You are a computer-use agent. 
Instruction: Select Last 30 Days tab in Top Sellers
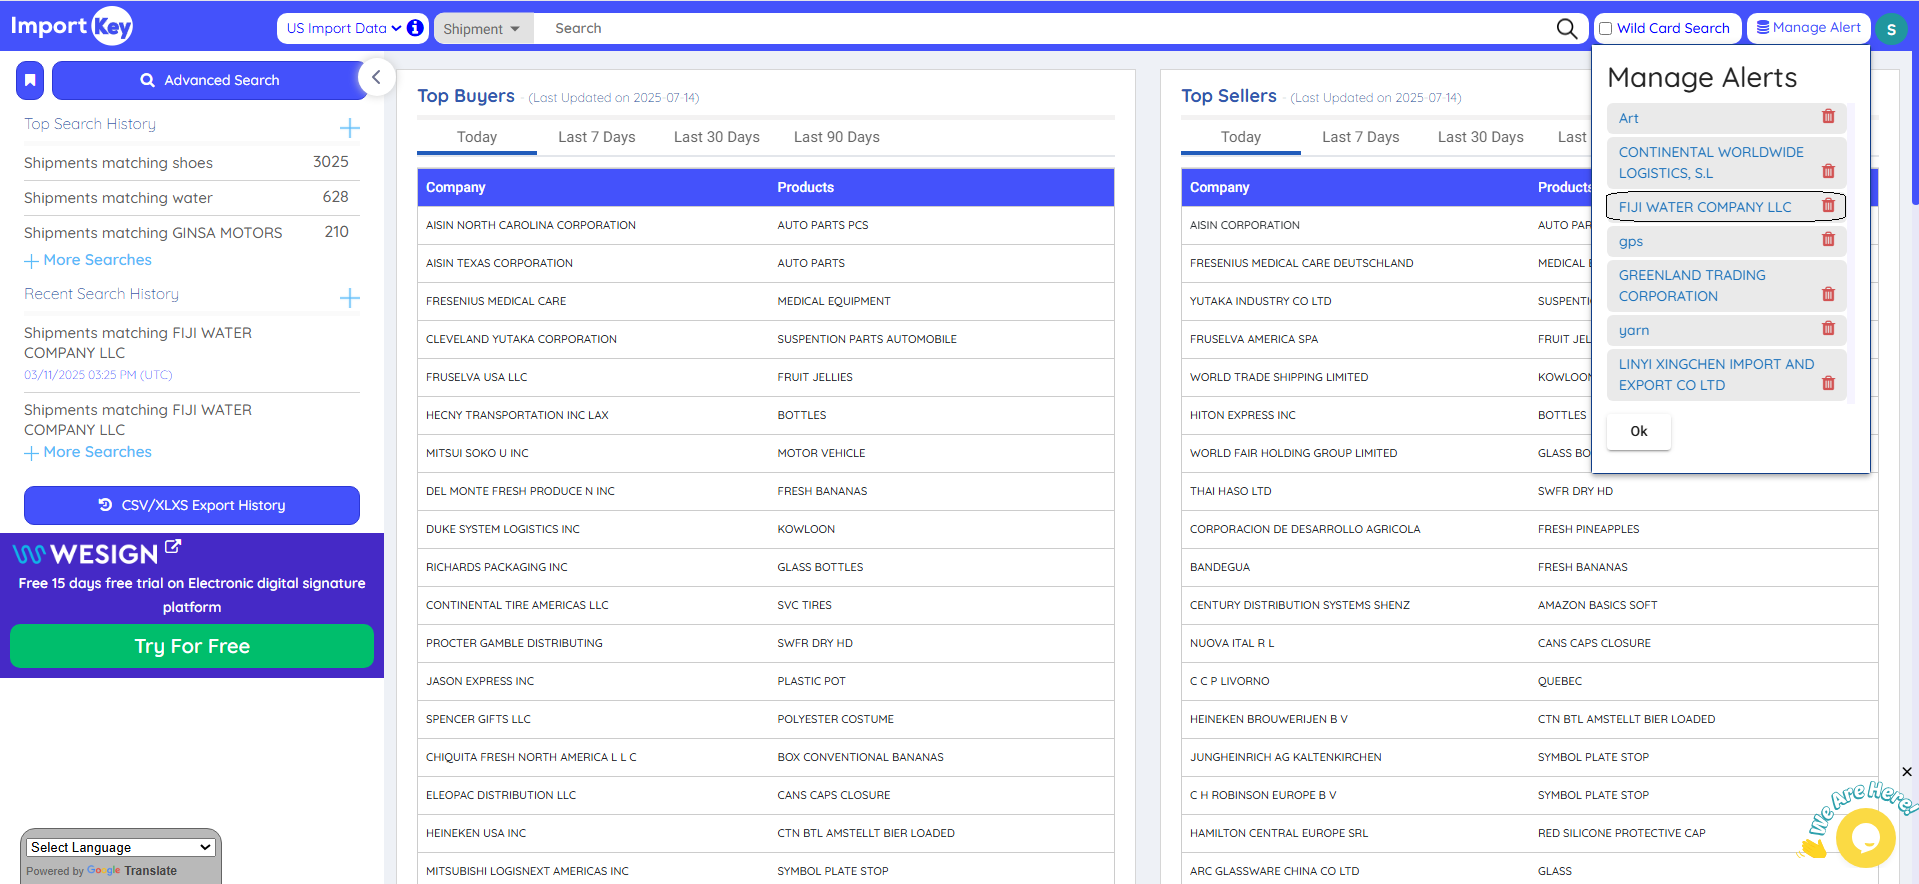click(1480, 137)
